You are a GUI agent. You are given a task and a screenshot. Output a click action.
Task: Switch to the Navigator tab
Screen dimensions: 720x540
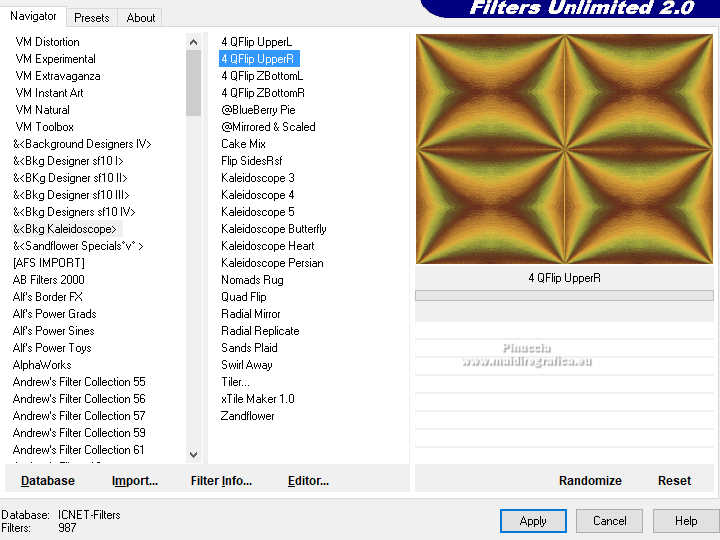[x=33, y=17]
